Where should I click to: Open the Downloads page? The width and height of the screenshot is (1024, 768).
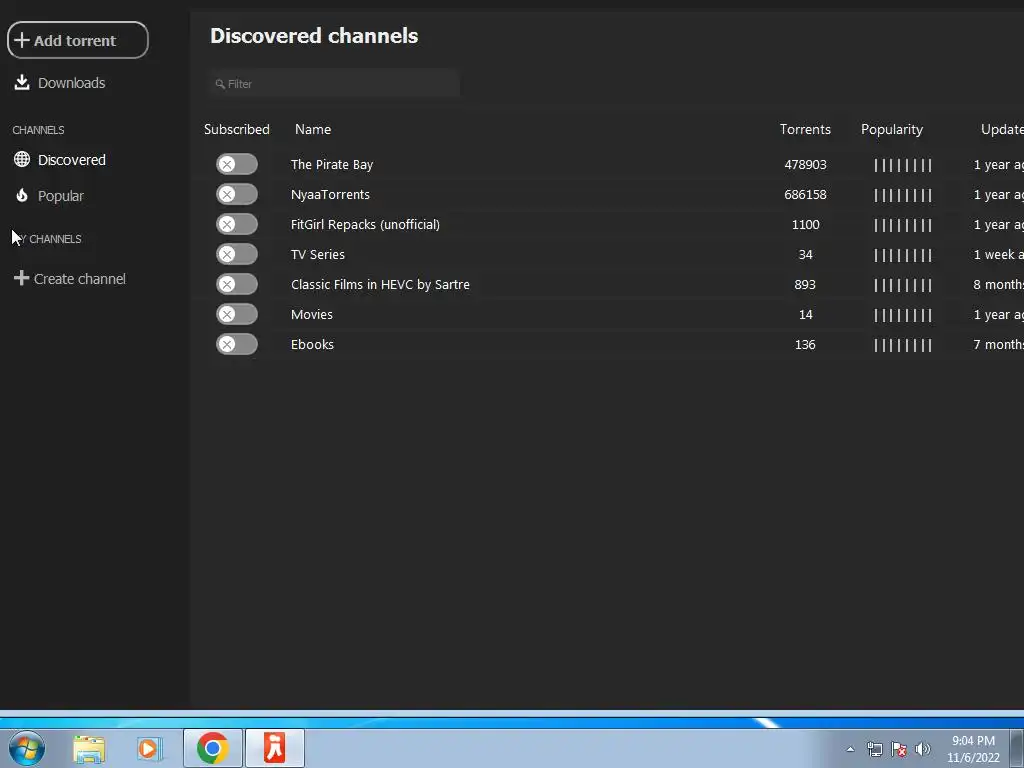point(60,83)
